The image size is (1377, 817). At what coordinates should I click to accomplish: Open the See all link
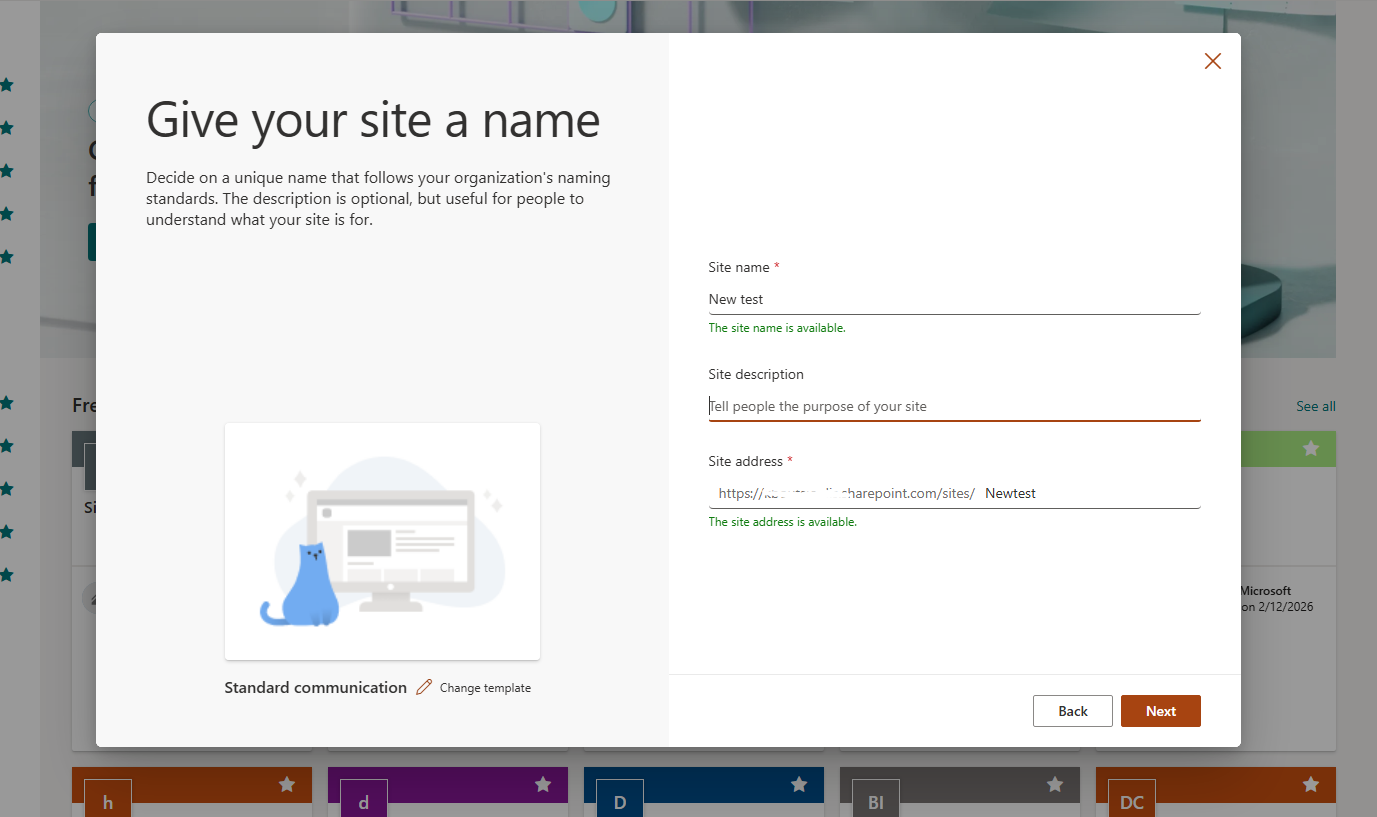1315,406
